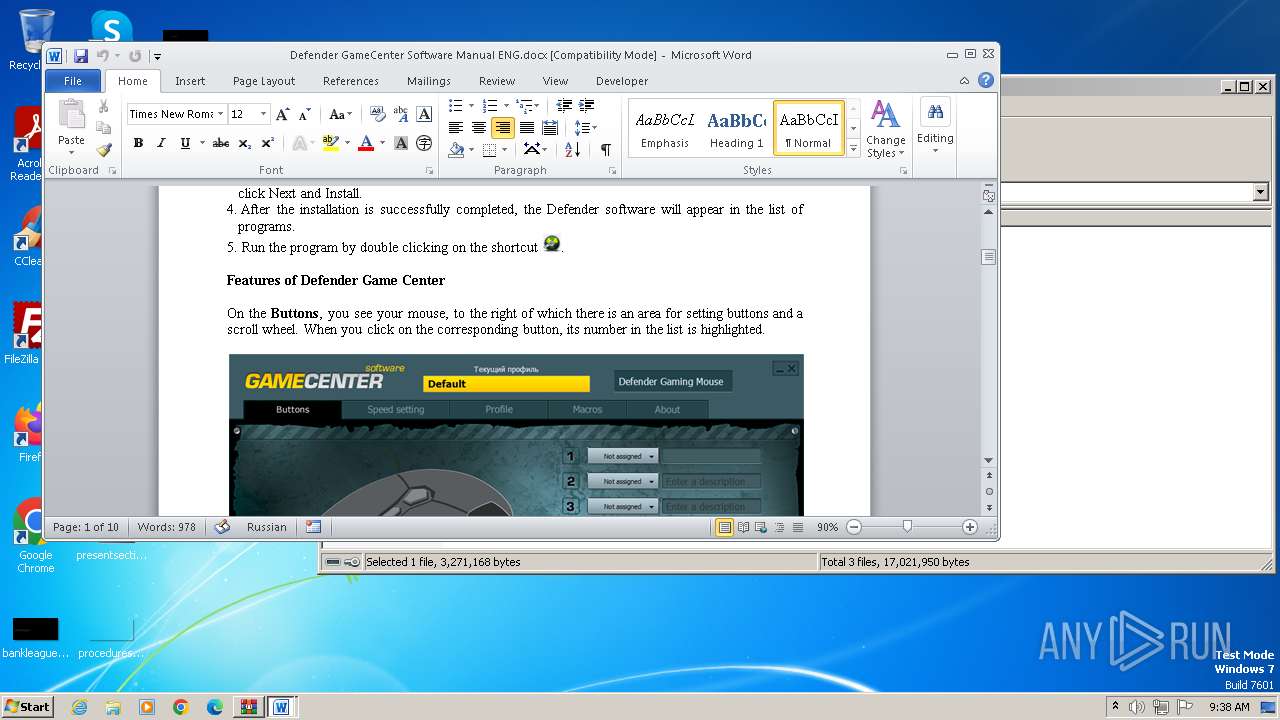Expand the Styles gallery more arrow
The height and width of the screenshot is (720, 1280).
pyautogui.click(x=853, y=149)
